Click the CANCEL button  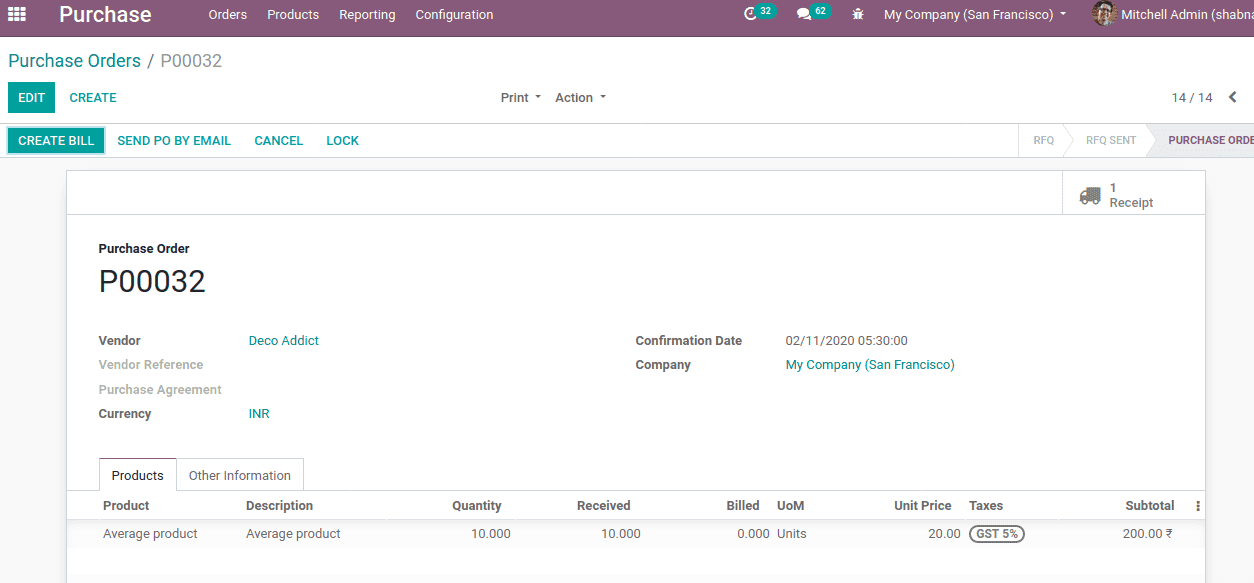pyautogui.click(x=279, y=141)
